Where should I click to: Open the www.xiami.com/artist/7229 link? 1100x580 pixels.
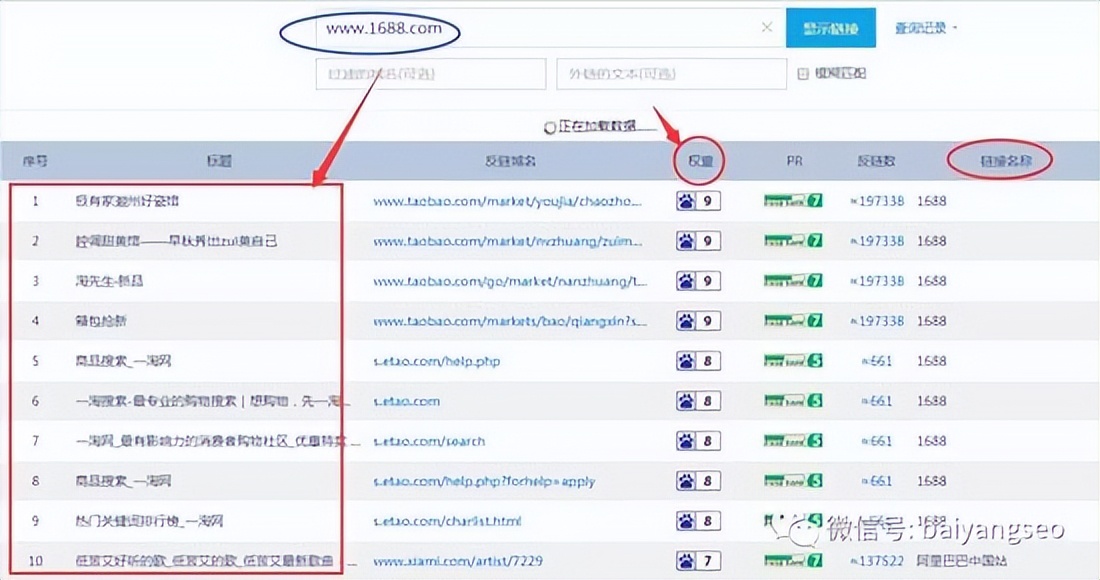click(x=457, y=561)
